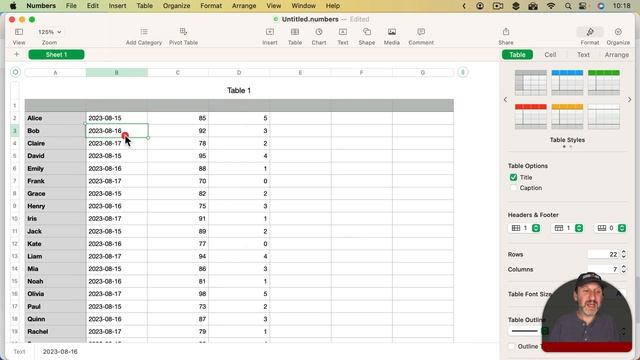Toggle the Format inspector panel
This screenshot has height=360, width=640.
[590, 32]
